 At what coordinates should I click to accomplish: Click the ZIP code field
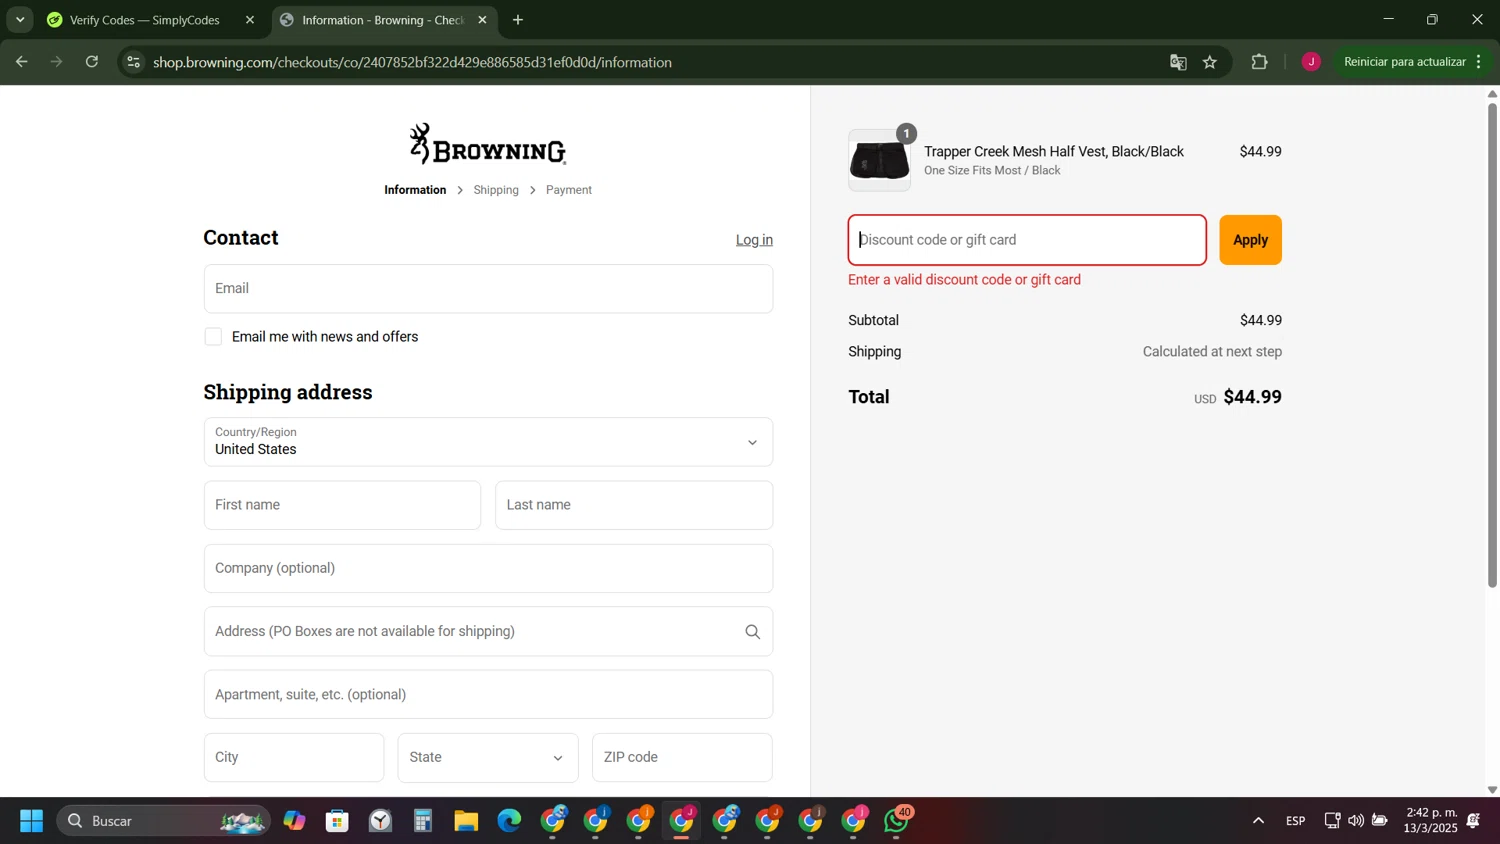[x=682, y=758]
